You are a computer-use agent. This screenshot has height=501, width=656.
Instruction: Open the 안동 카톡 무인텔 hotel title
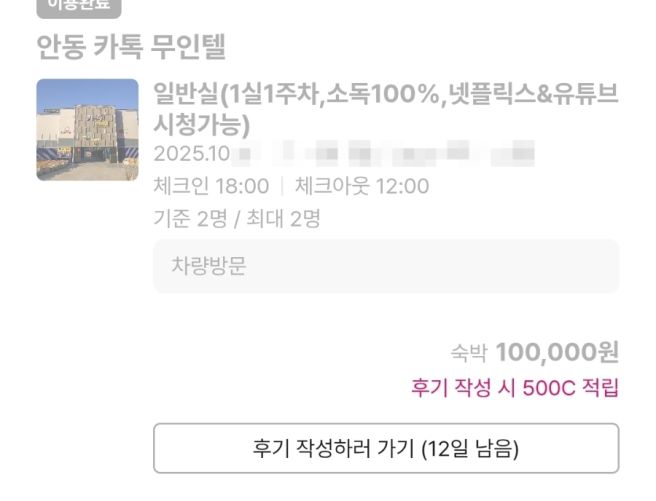click(131, 46)
